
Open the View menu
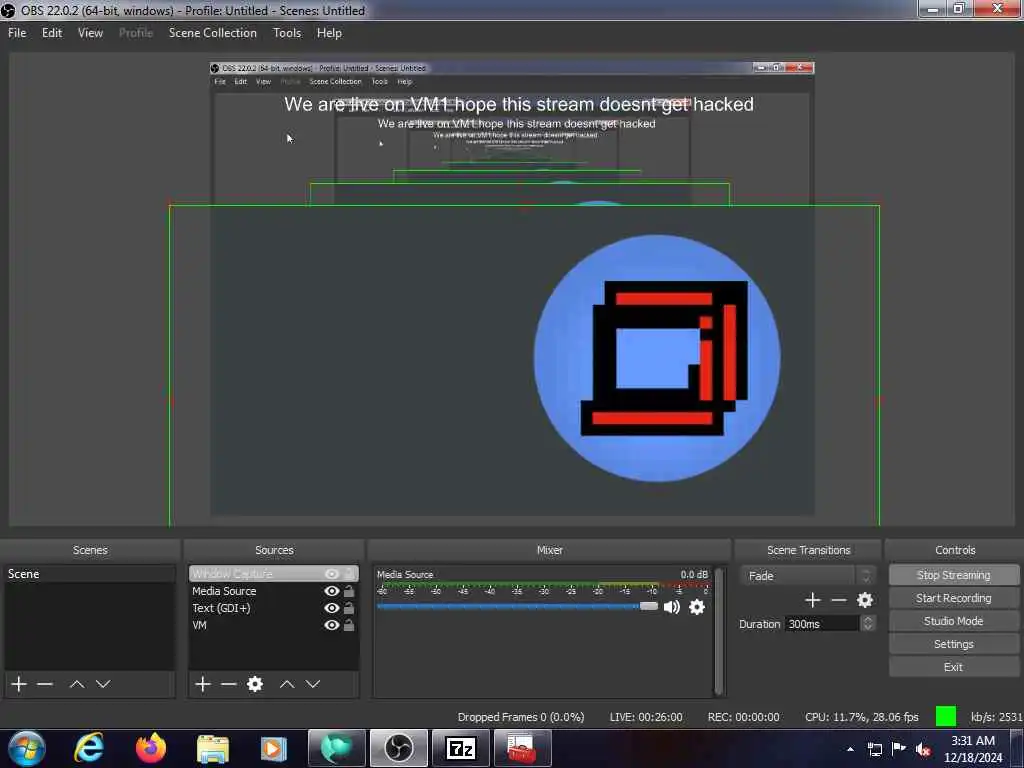tap(90, 33)
